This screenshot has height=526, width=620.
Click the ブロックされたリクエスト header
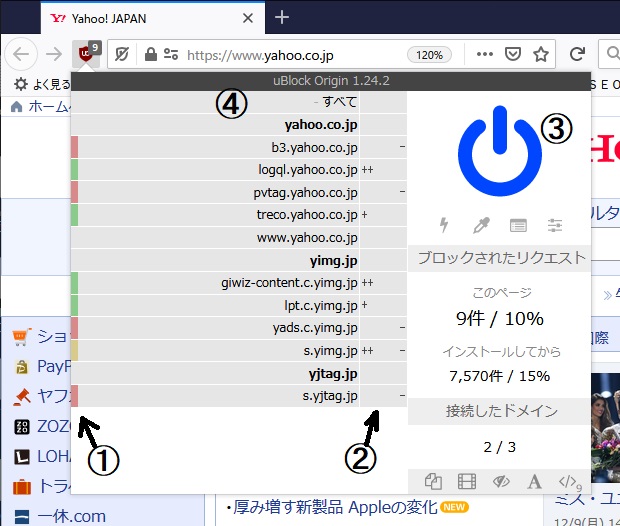pyautogui.click(x=499, y=259)
